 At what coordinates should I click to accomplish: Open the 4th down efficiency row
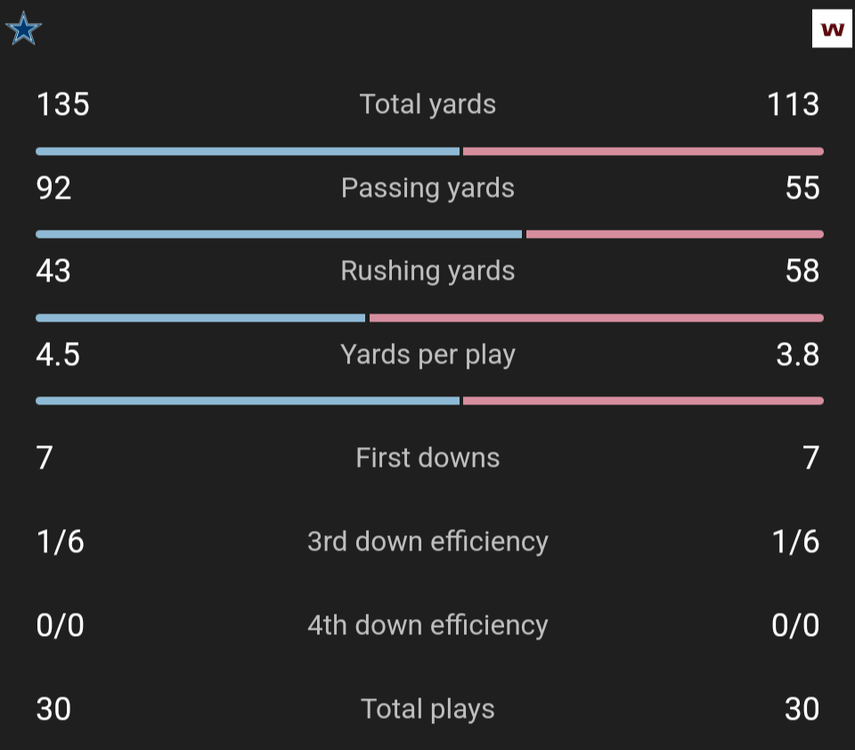pos(427,625)
